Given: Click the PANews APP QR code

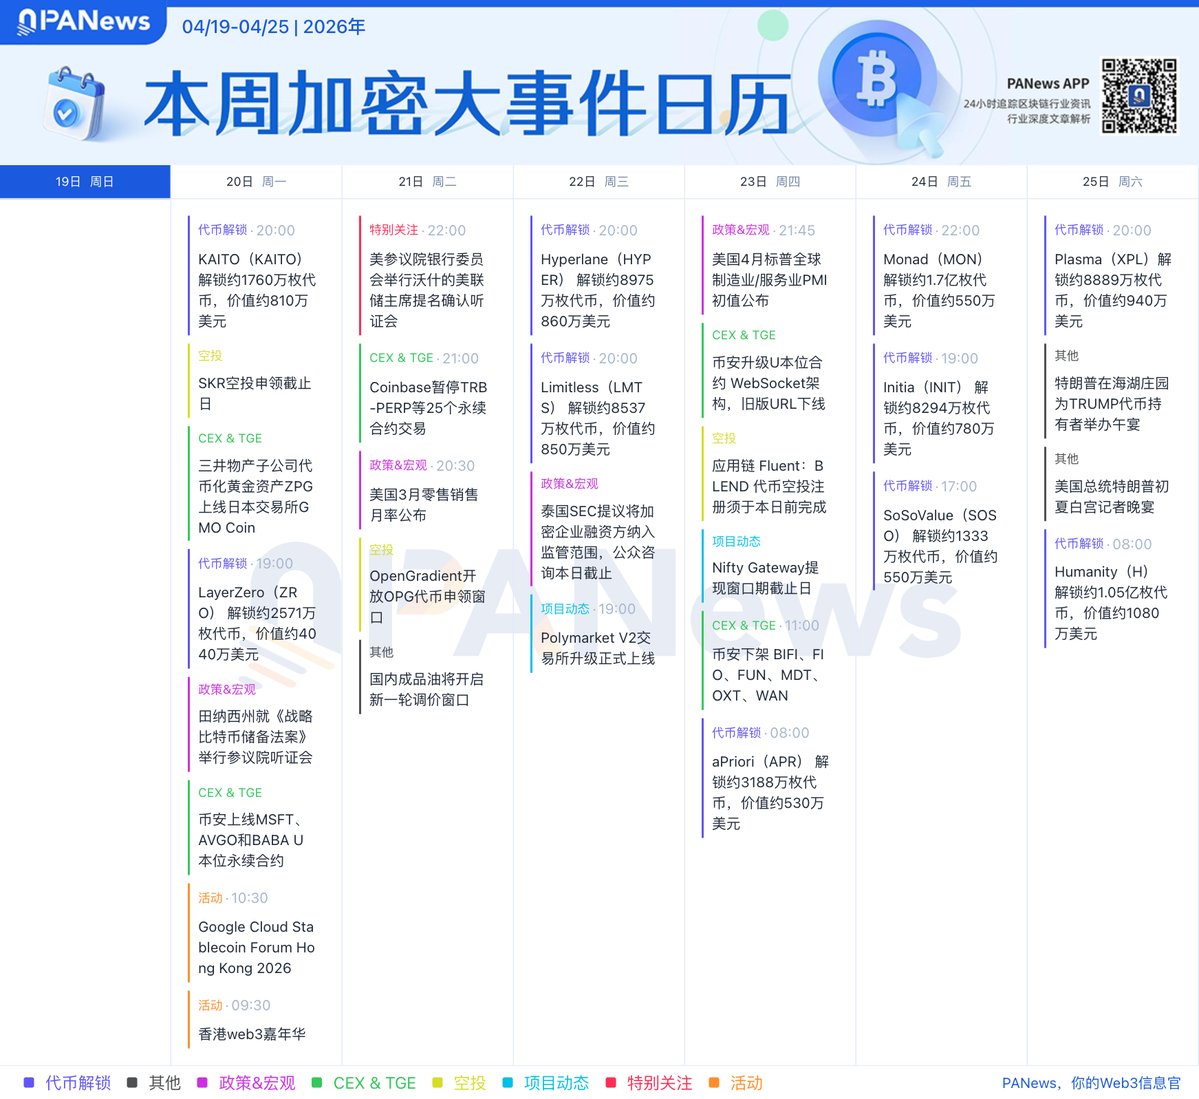Looking at the screenshot, I should (x=1139, y=96).
